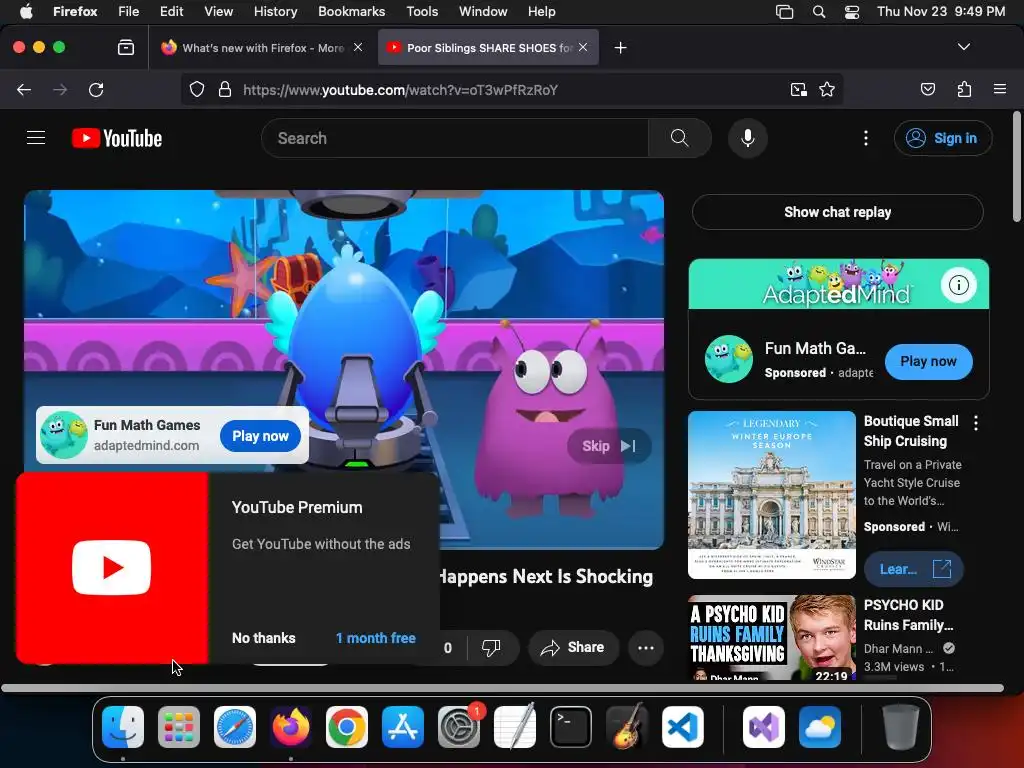This screenshot has height=768, width=1024.
Task: Open Safari from the Dock
Action: (x=234, y=727)
